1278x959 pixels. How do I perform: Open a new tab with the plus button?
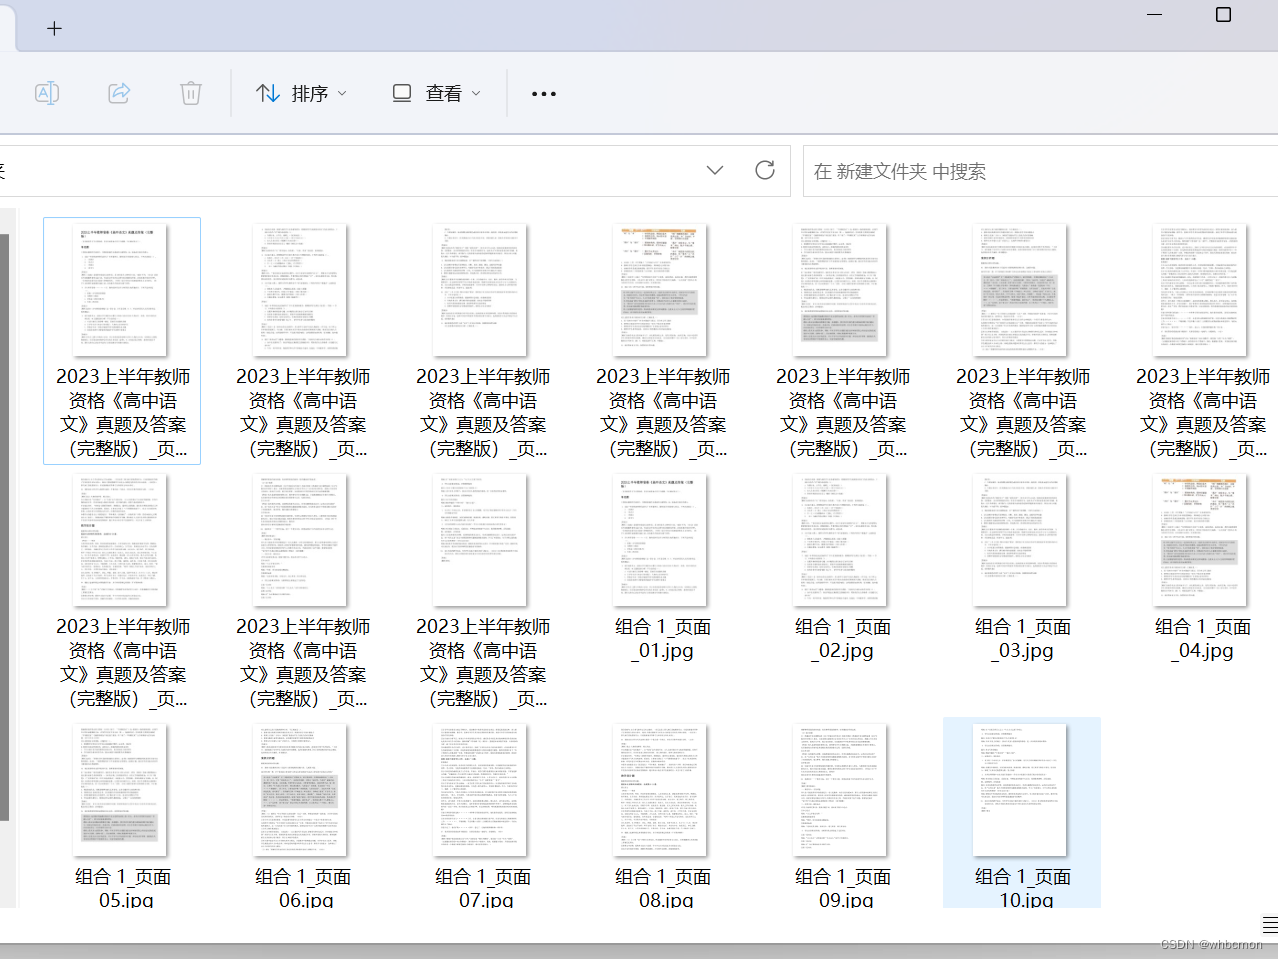(x=54, y=28)
